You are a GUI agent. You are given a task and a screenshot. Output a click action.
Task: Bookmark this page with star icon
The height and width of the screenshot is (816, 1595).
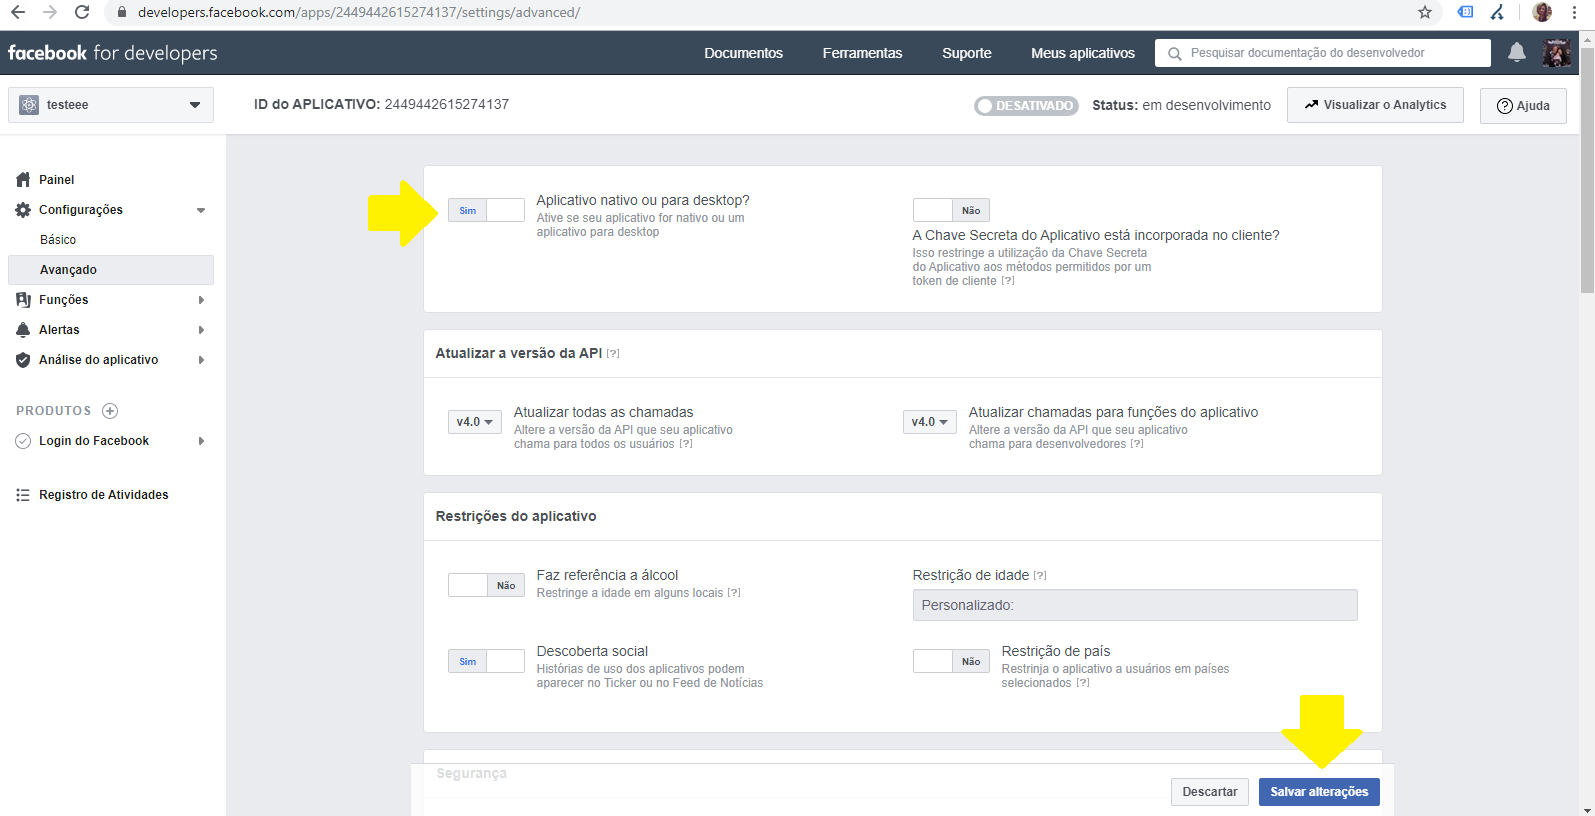1425,12
